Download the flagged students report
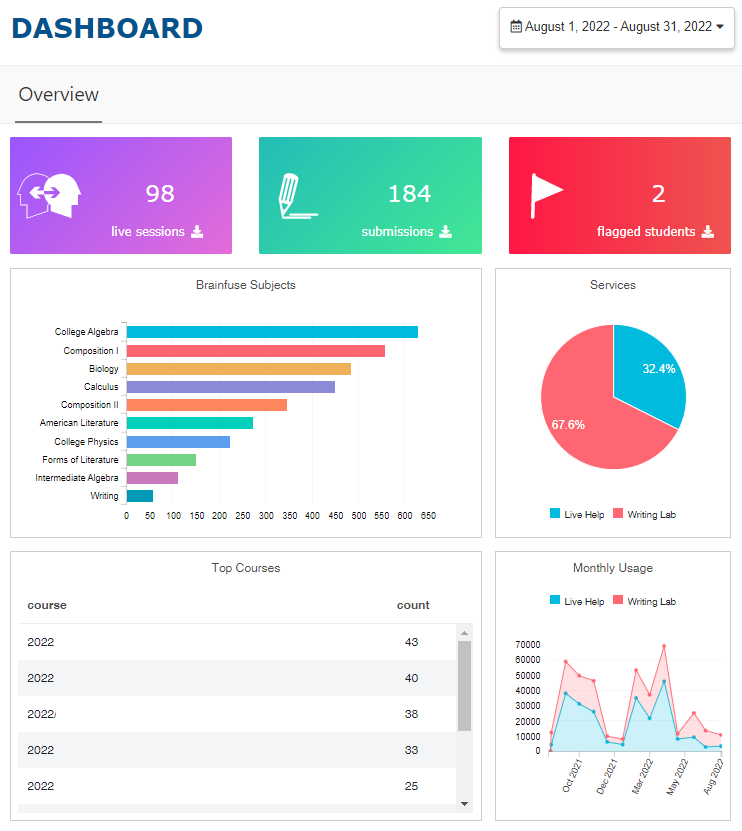Viewport: 742px width, 831px height. pos(708,232)
